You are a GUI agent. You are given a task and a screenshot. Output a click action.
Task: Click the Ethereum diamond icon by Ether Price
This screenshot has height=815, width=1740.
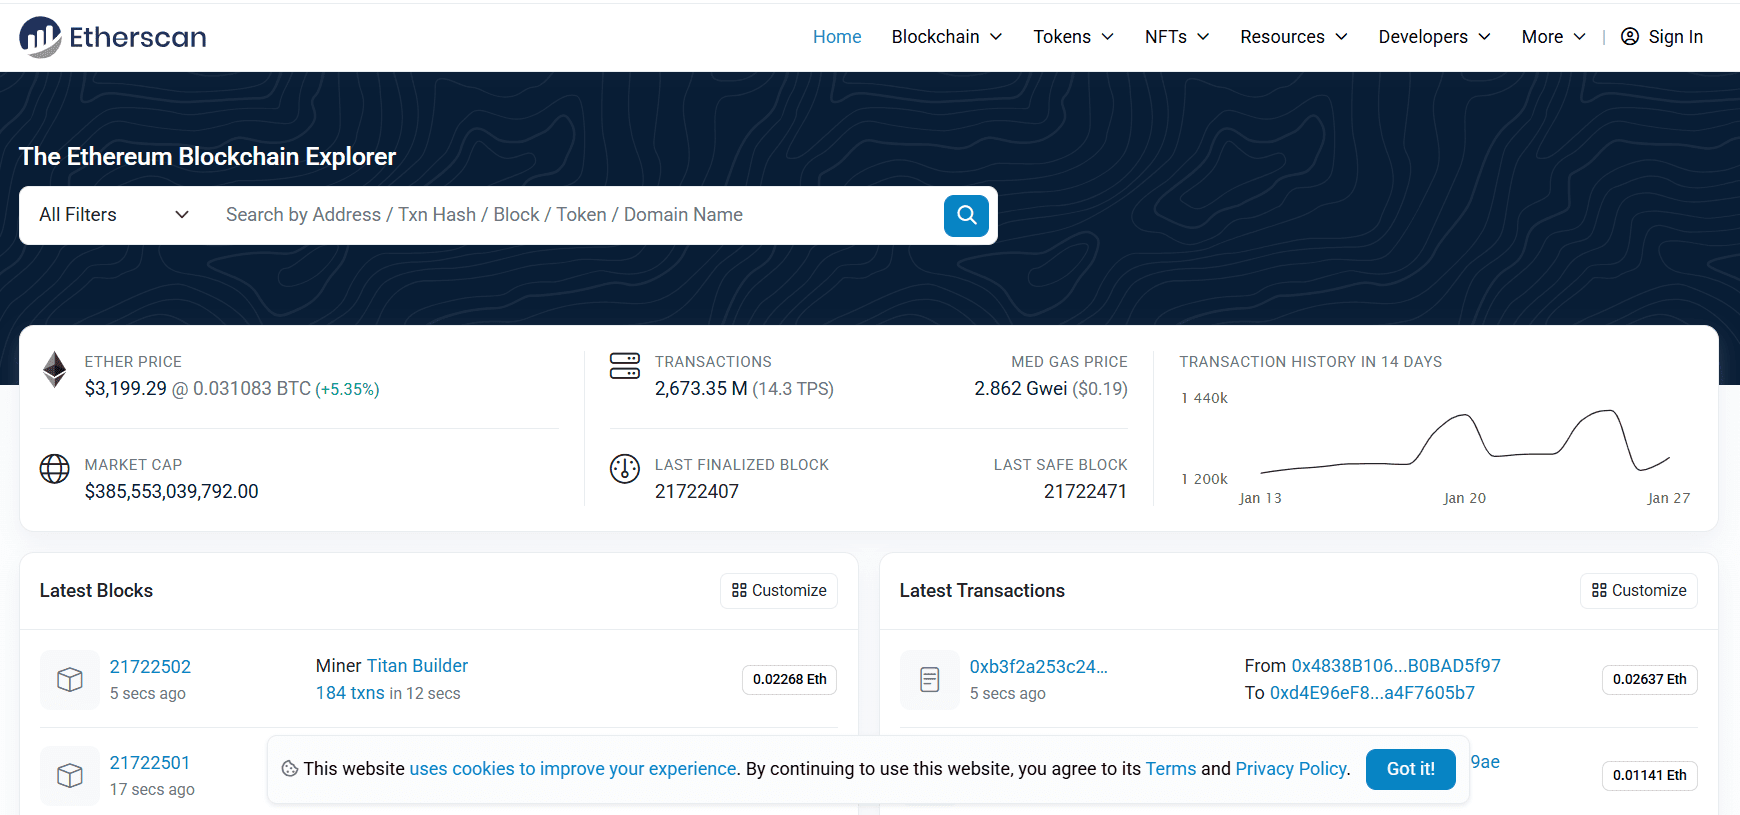point(55,370)
